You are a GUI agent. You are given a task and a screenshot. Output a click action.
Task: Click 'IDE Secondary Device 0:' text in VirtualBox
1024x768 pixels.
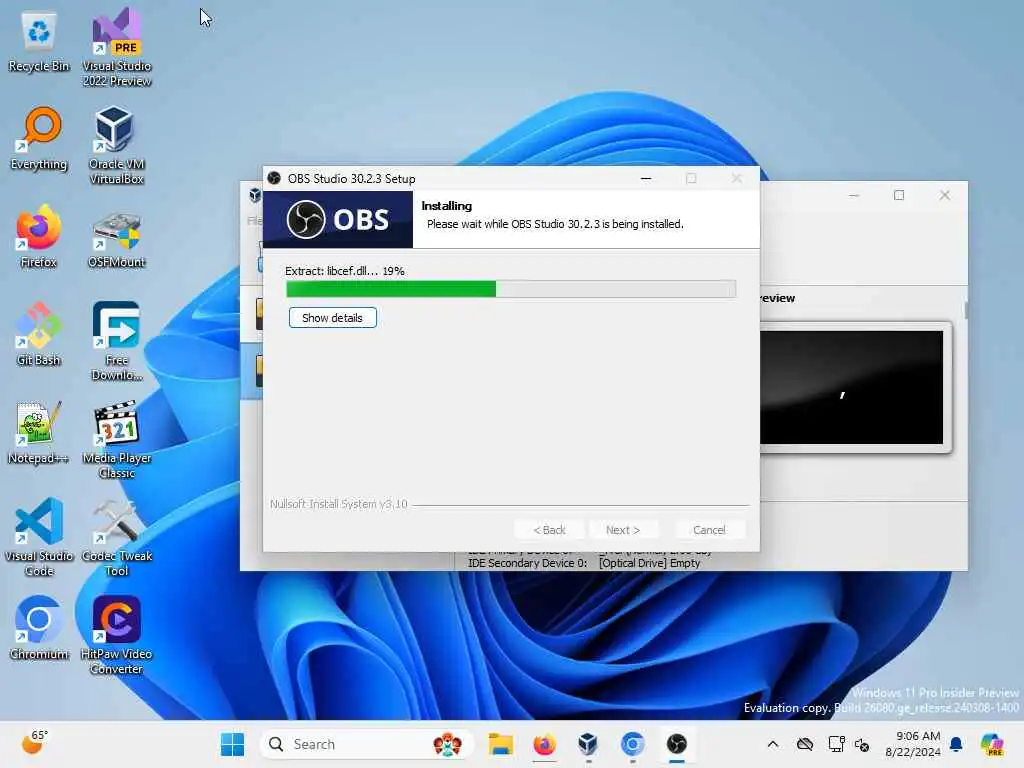point(527,563)
